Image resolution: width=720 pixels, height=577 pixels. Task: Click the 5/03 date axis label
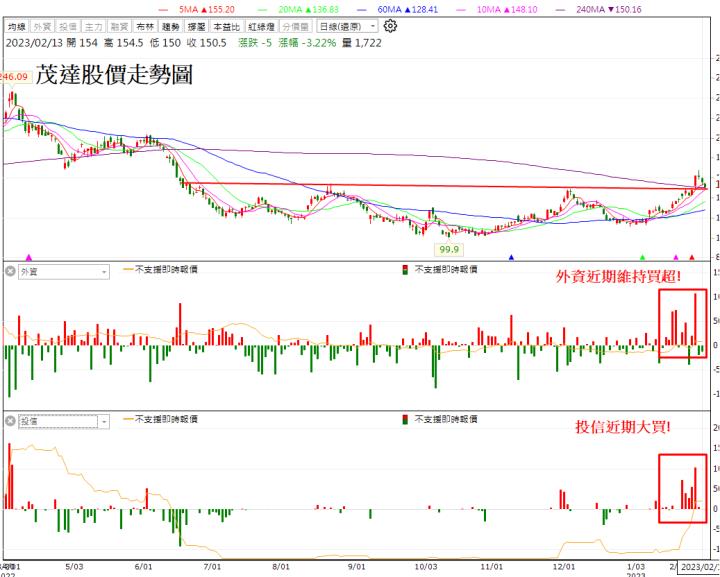(x=74, y=566)
